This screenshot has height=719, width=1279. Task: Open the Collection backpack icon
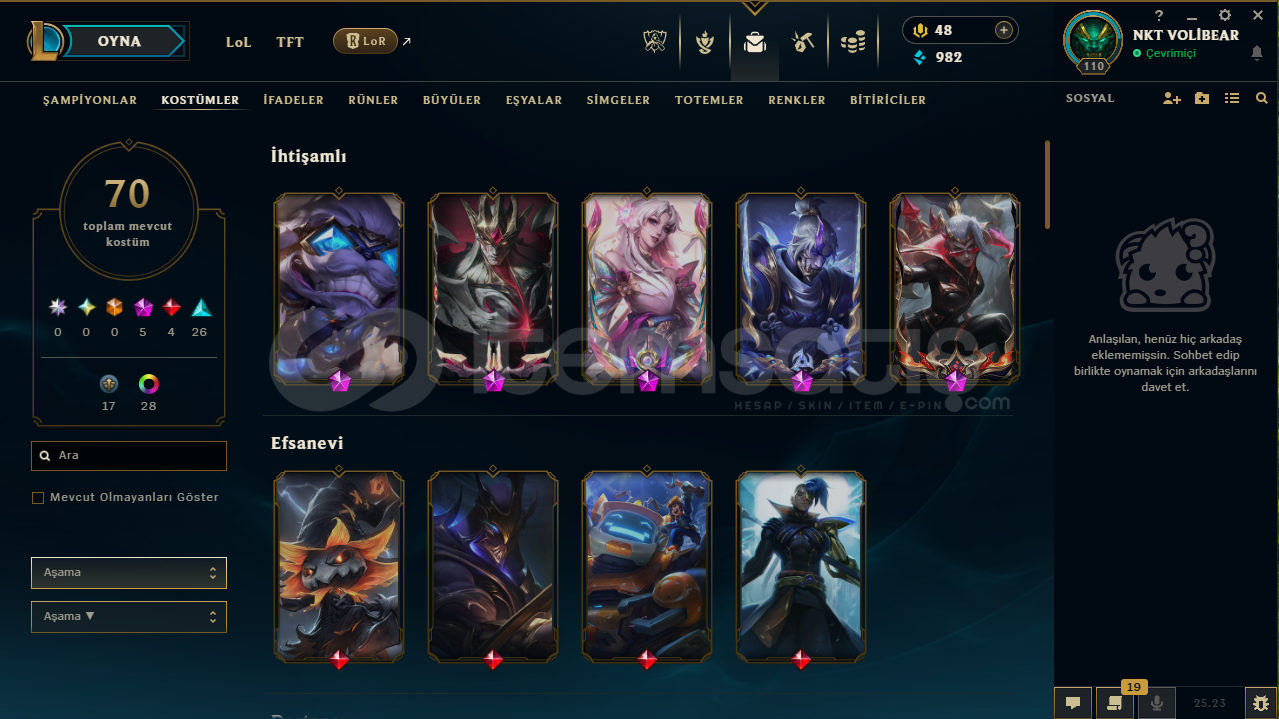click(x=755, y=42)
